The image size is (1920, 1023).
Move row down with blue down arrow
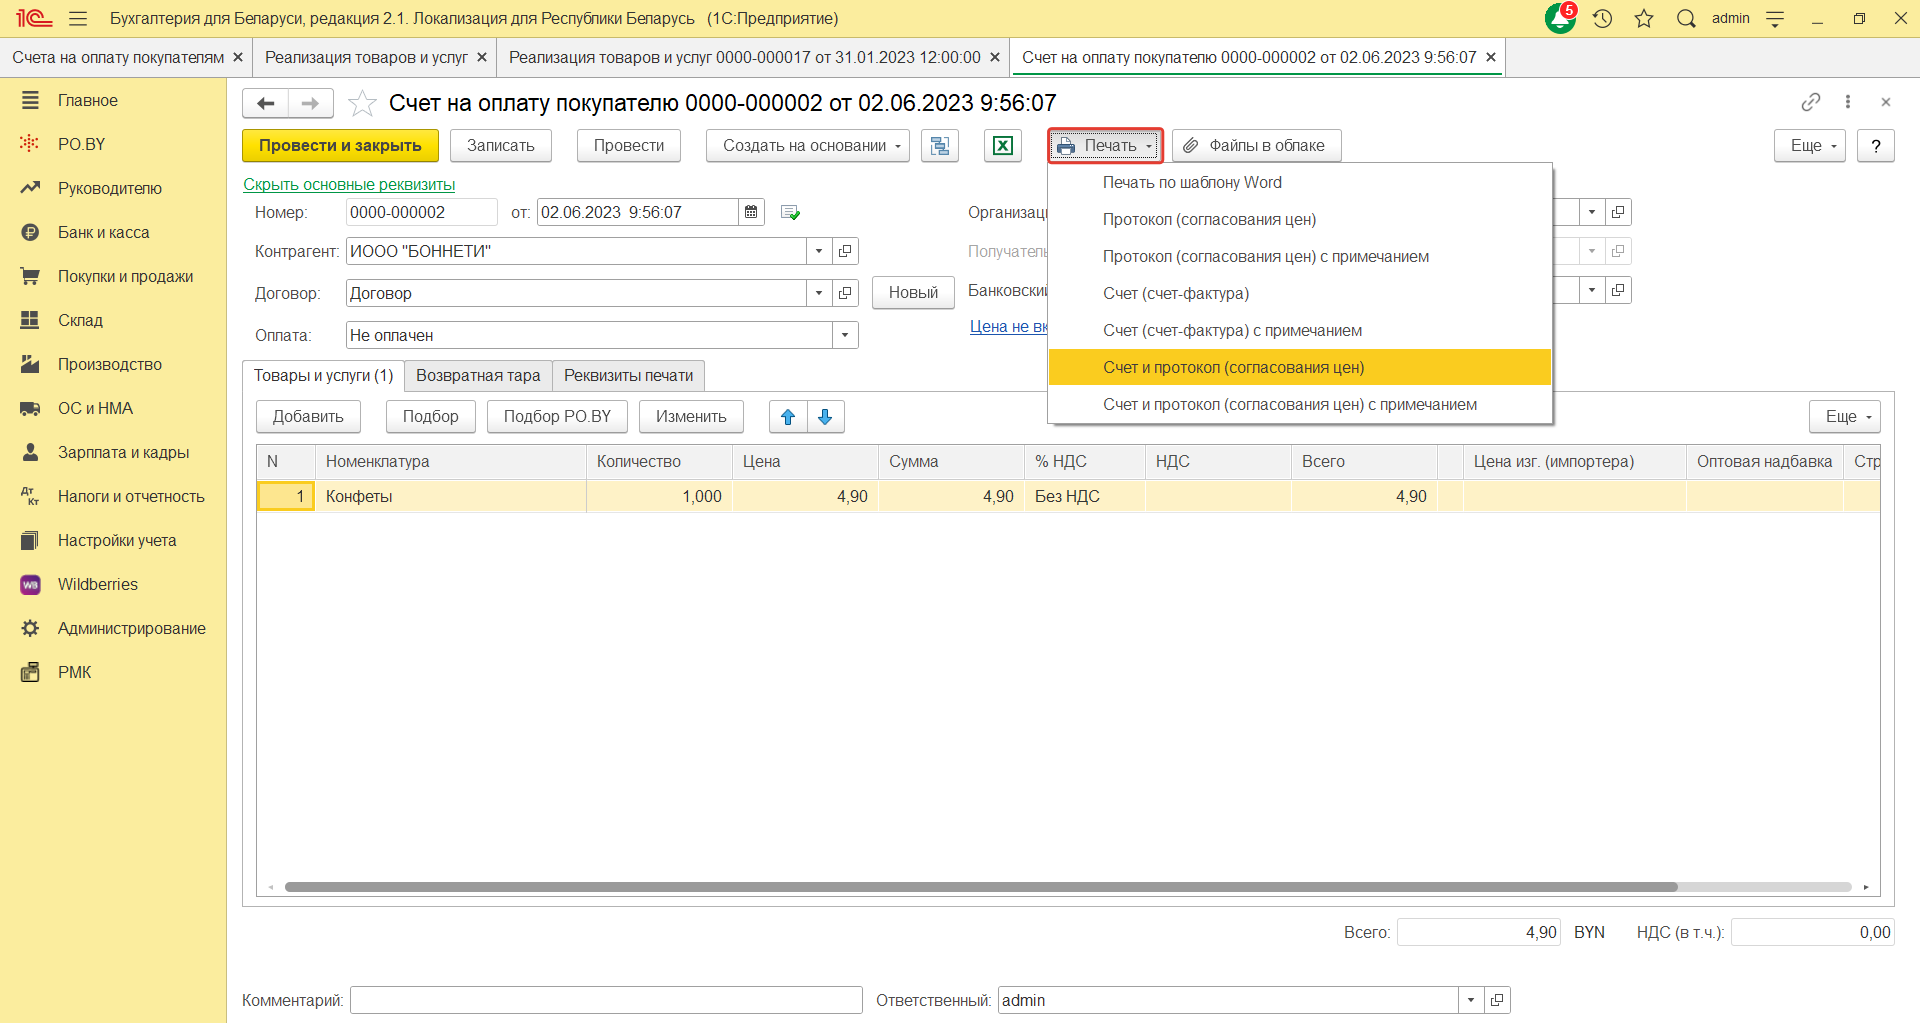pyautogui.click(x=825, y=417)
